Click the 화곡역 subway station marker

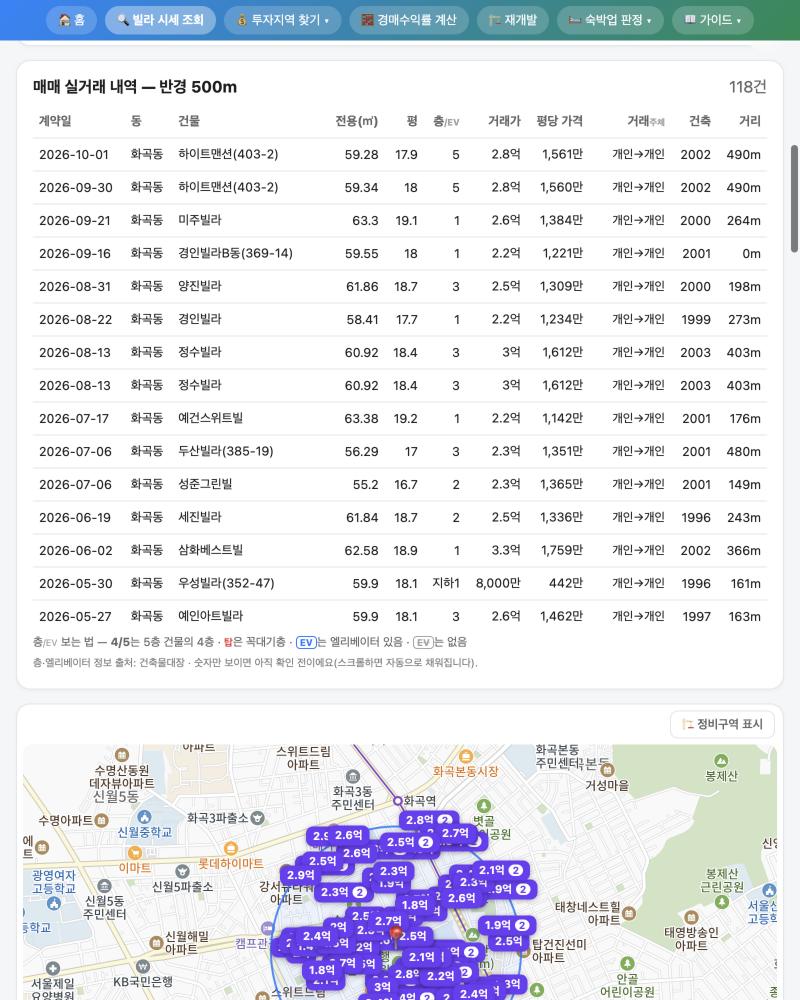[397, 800]
